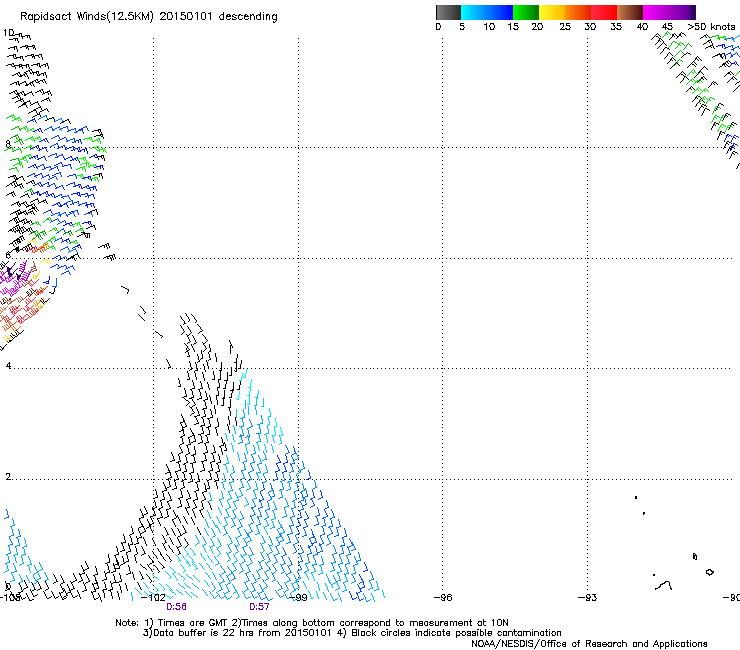Click the red 30-35 knots color band
Viewport: 740px width, 650px height.
604,12
